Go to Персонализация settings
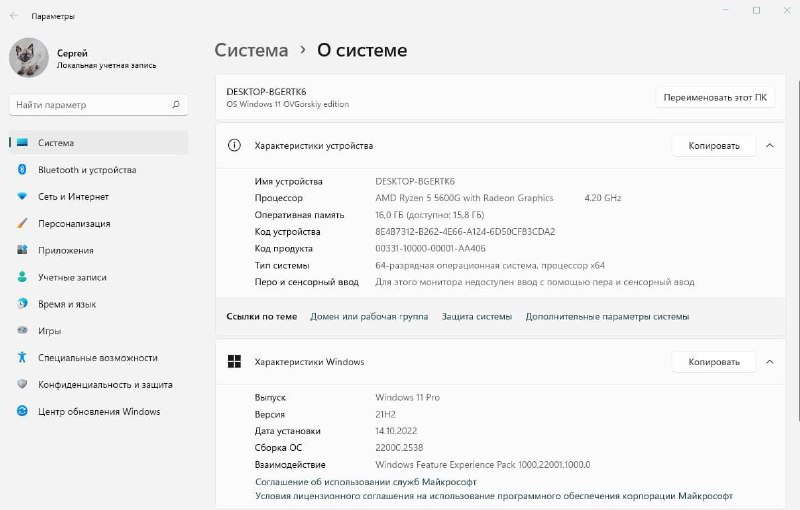 98,223
